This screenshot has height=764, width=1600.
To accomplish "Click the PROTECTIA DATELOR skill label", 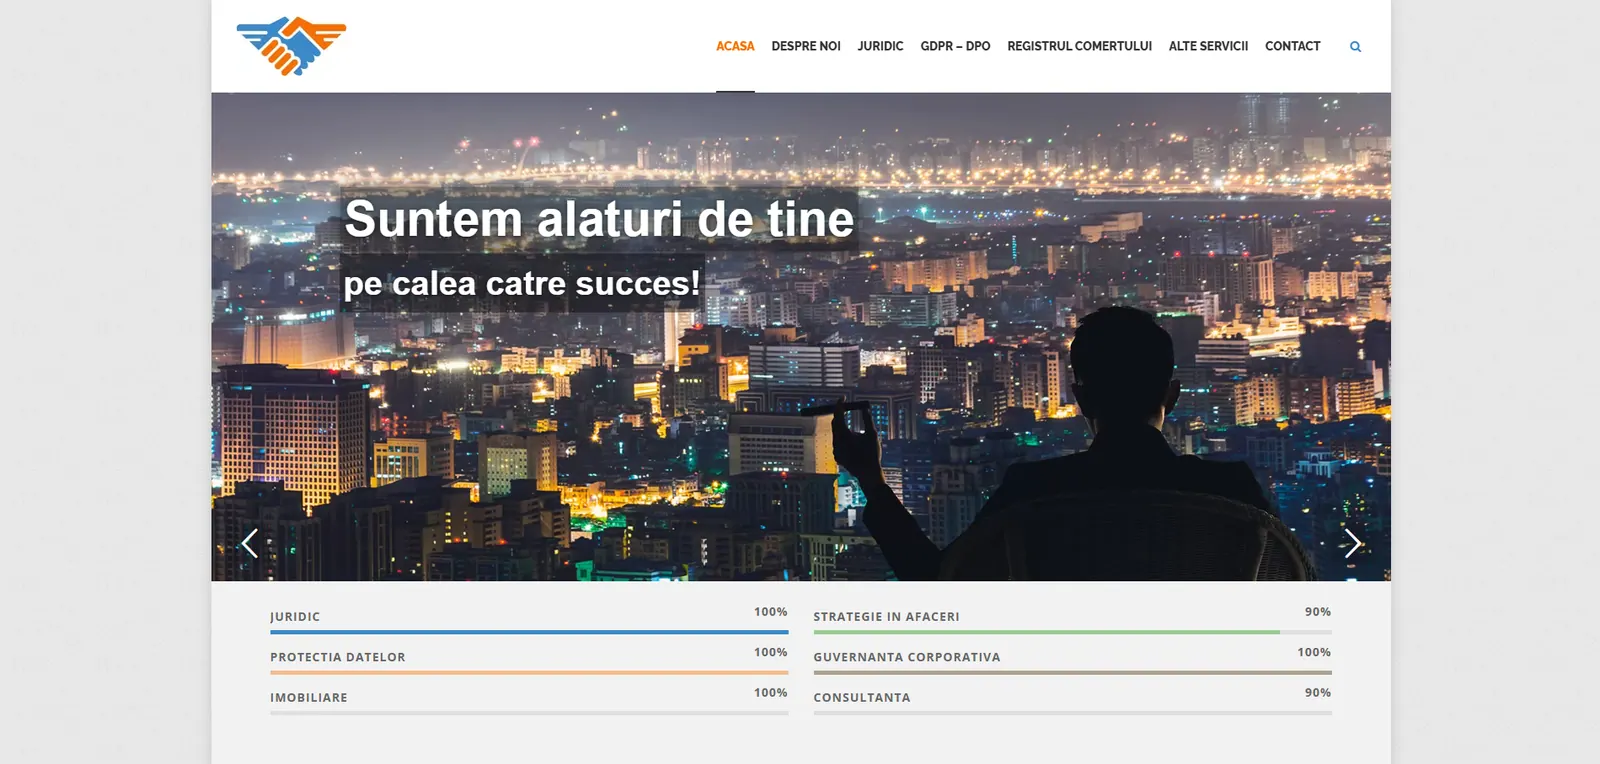I will [338, 657].
